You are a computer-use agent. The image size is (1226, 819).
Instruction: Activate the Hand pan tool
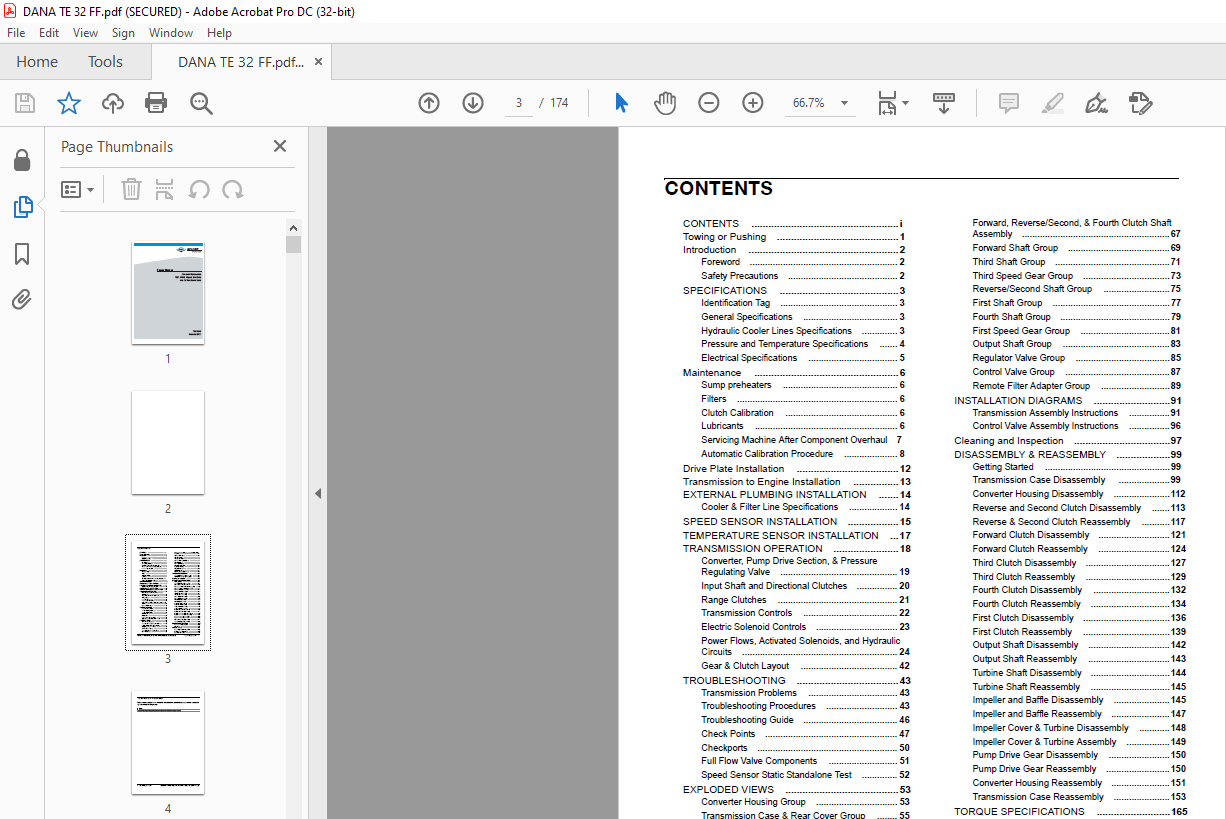click(x=665, y=103)
